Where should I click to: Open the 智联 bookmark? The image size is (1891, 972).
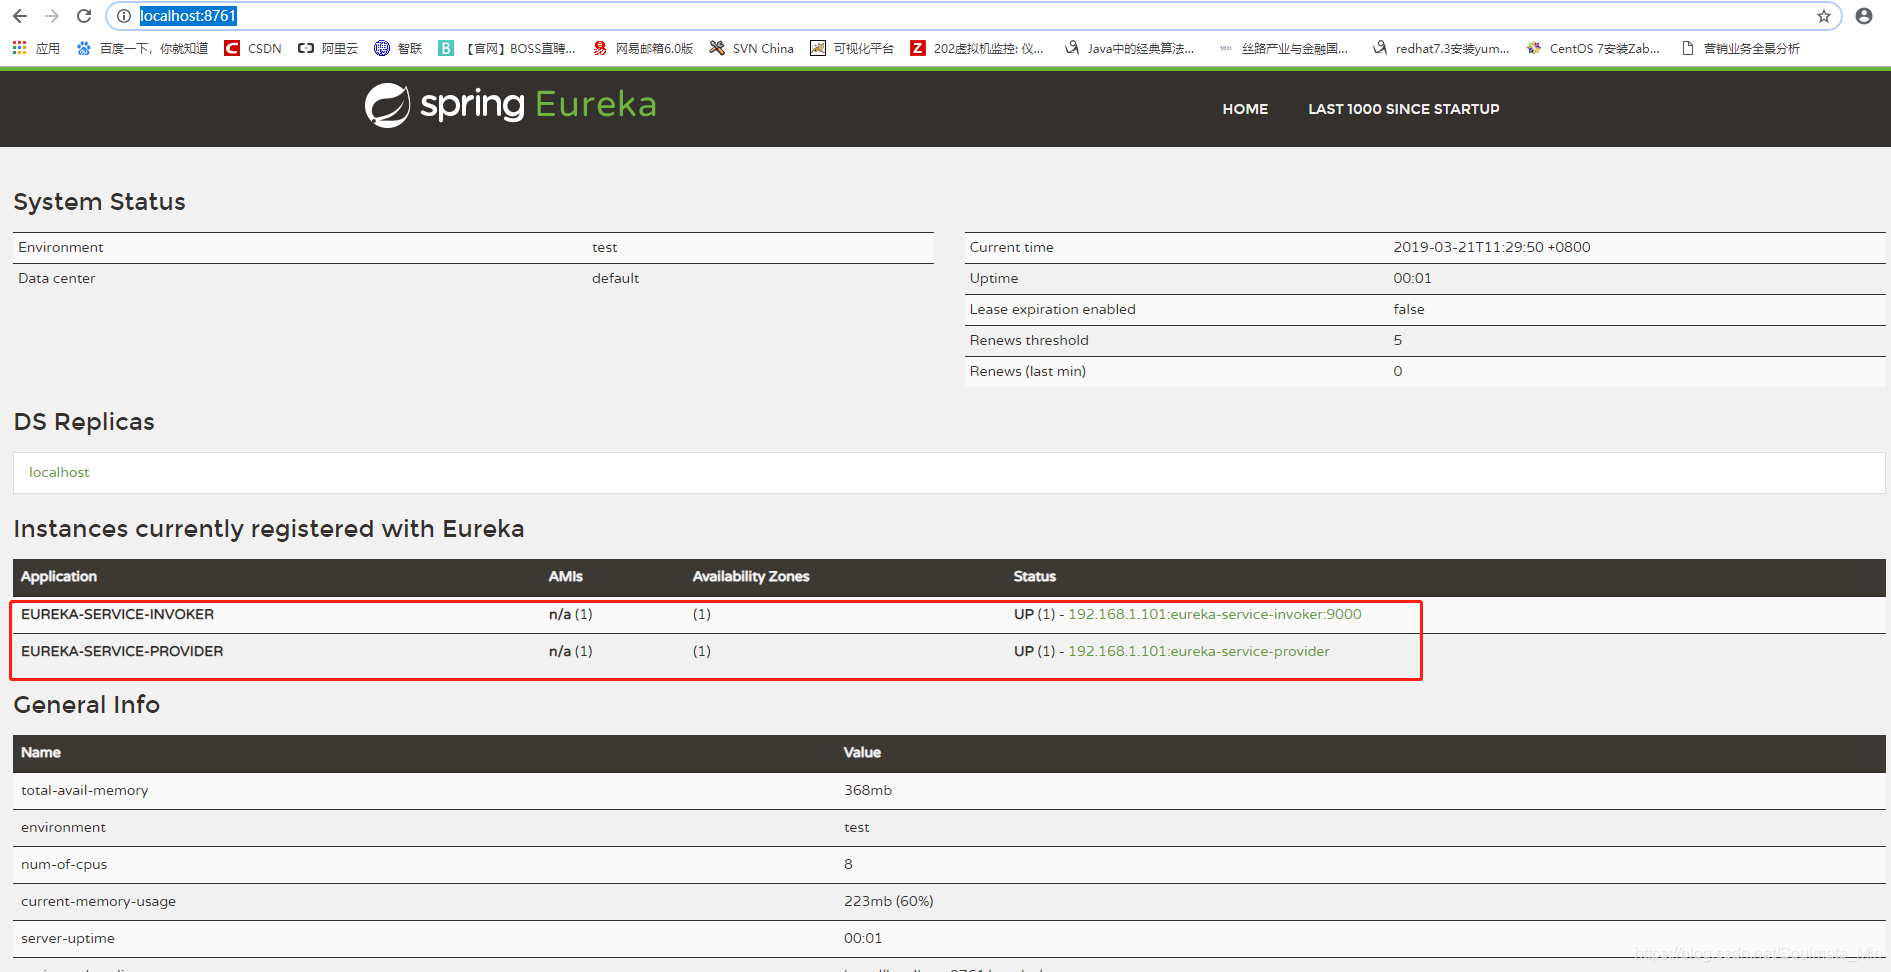pyautogui.click(x=398, y=48)
